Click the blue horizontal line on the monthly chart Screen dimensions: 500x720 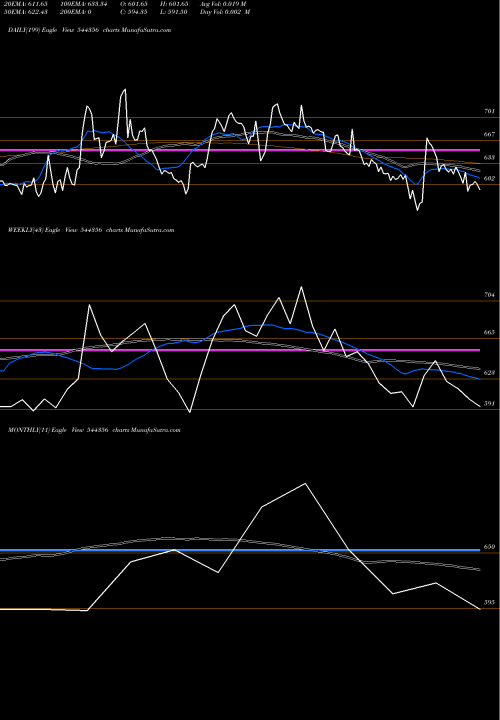240,550
